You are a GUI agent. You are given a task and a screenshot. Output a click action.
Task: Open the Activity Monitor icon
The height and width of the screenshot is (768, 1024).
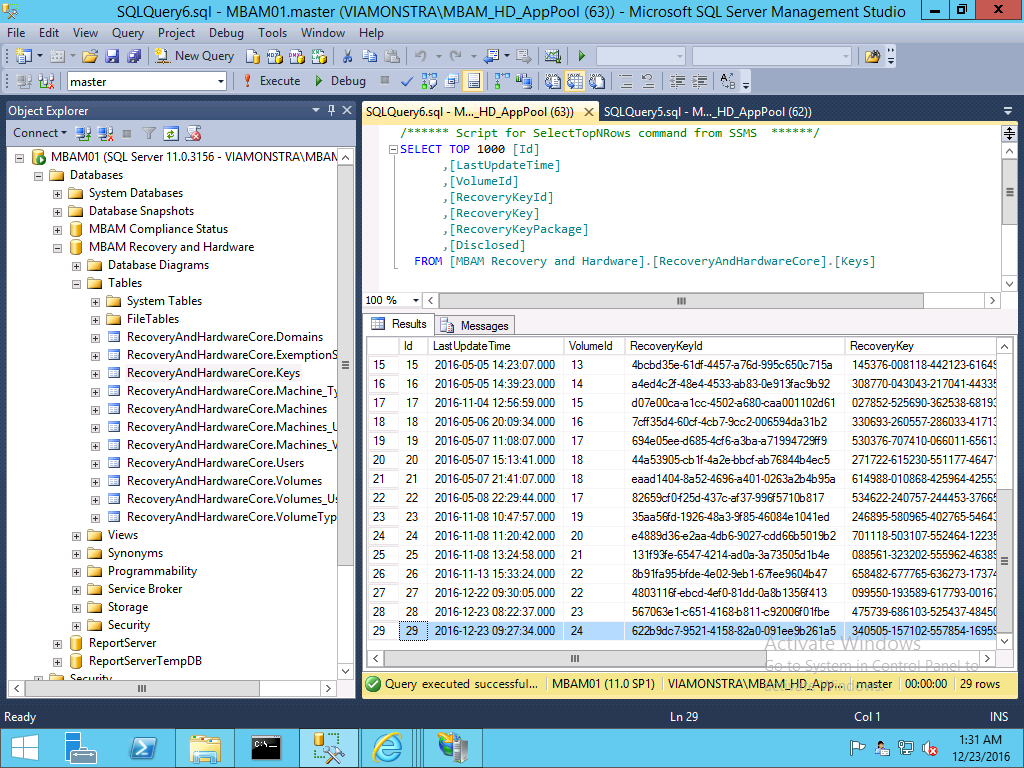(x=552, y=56)
